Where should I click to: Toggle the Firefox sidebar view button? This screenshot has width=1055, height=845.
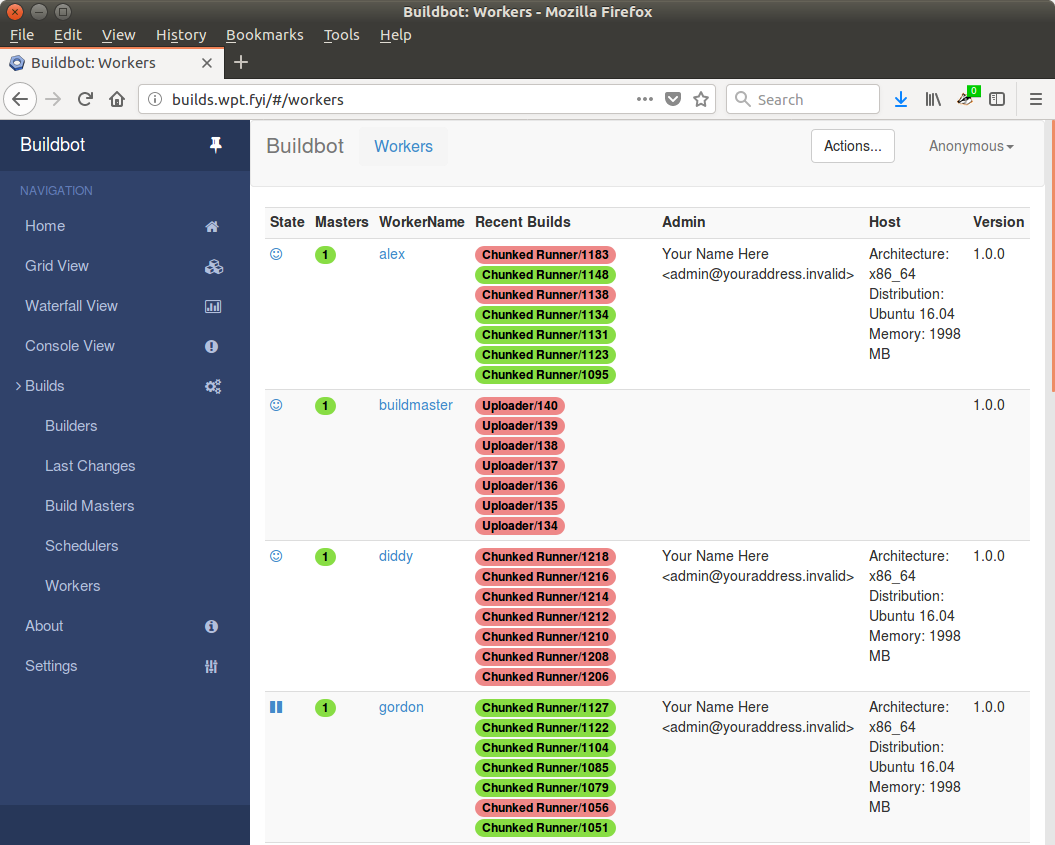pyautogui.click(x=997, y=99)
